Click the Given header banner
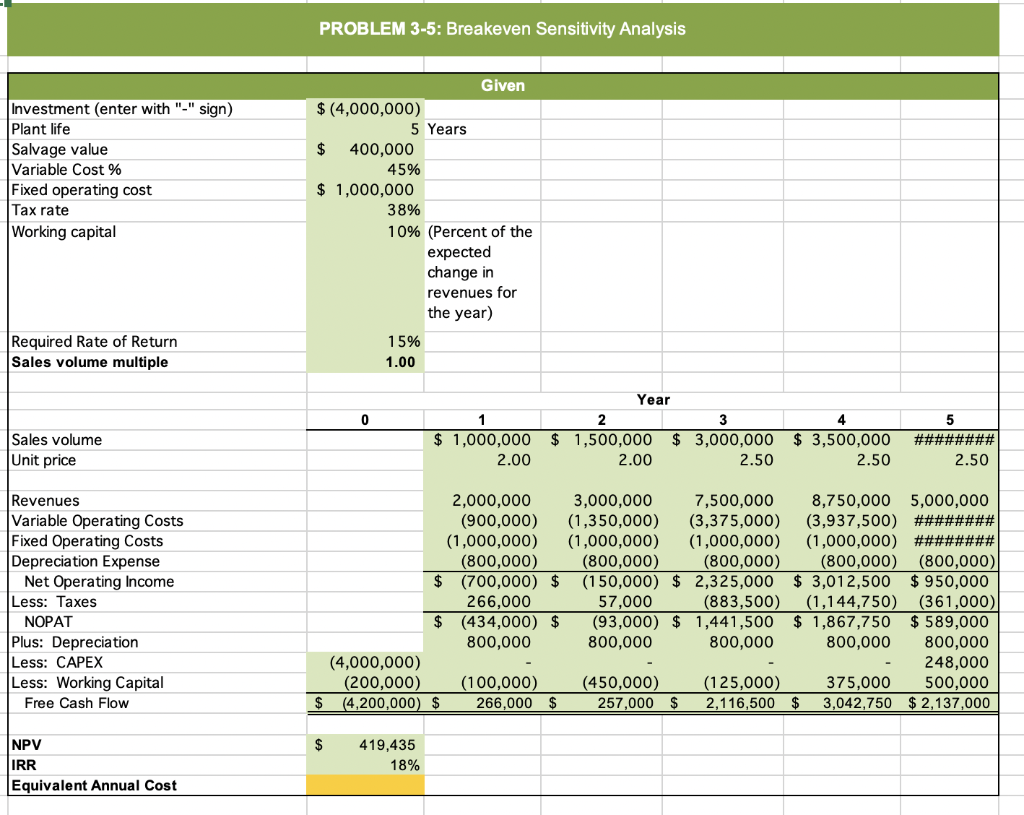The height and width of the screenshot is (815, 1024). [503, 86]
